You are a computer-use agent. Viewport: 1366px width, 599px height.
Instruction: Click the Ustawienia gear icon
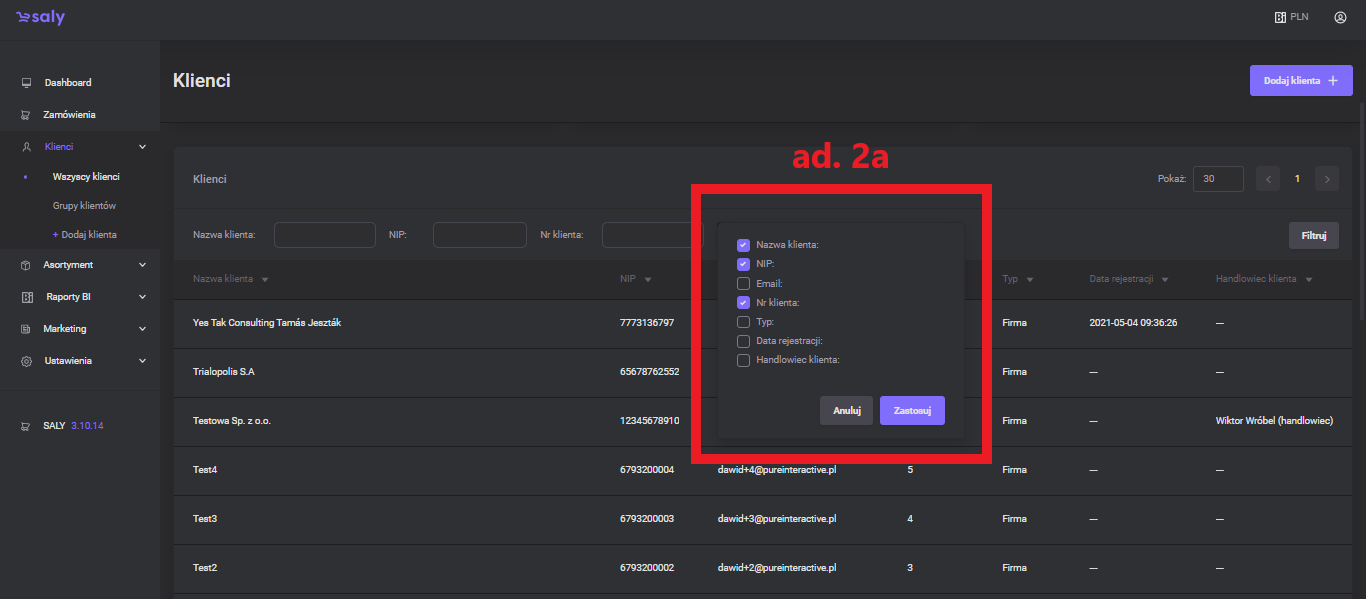(26, 361)
